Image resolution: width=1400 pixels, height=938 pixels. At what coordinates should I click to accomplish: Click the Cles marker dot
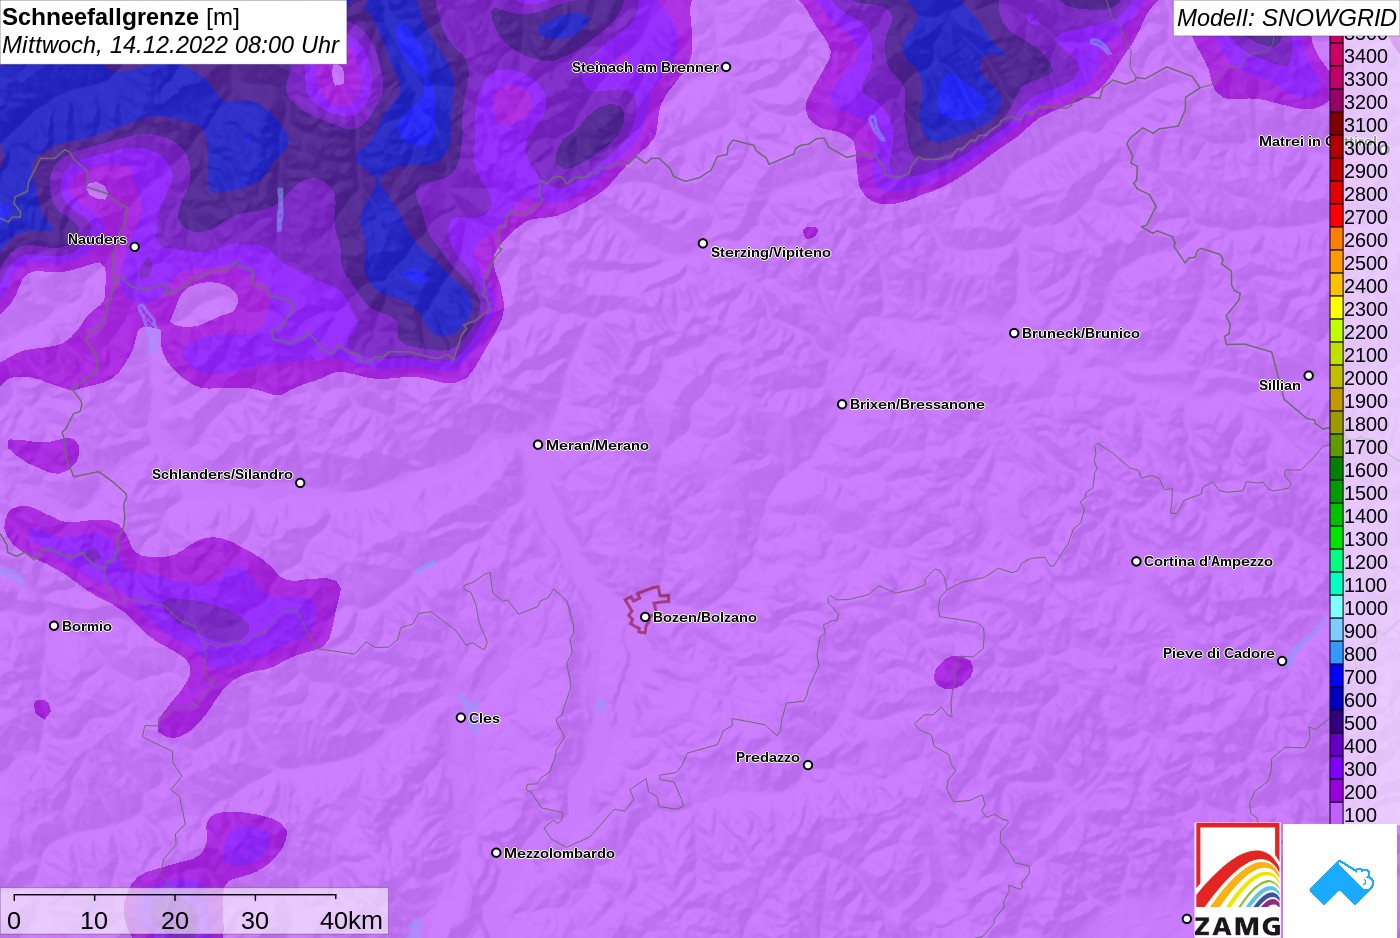point(461,718)
